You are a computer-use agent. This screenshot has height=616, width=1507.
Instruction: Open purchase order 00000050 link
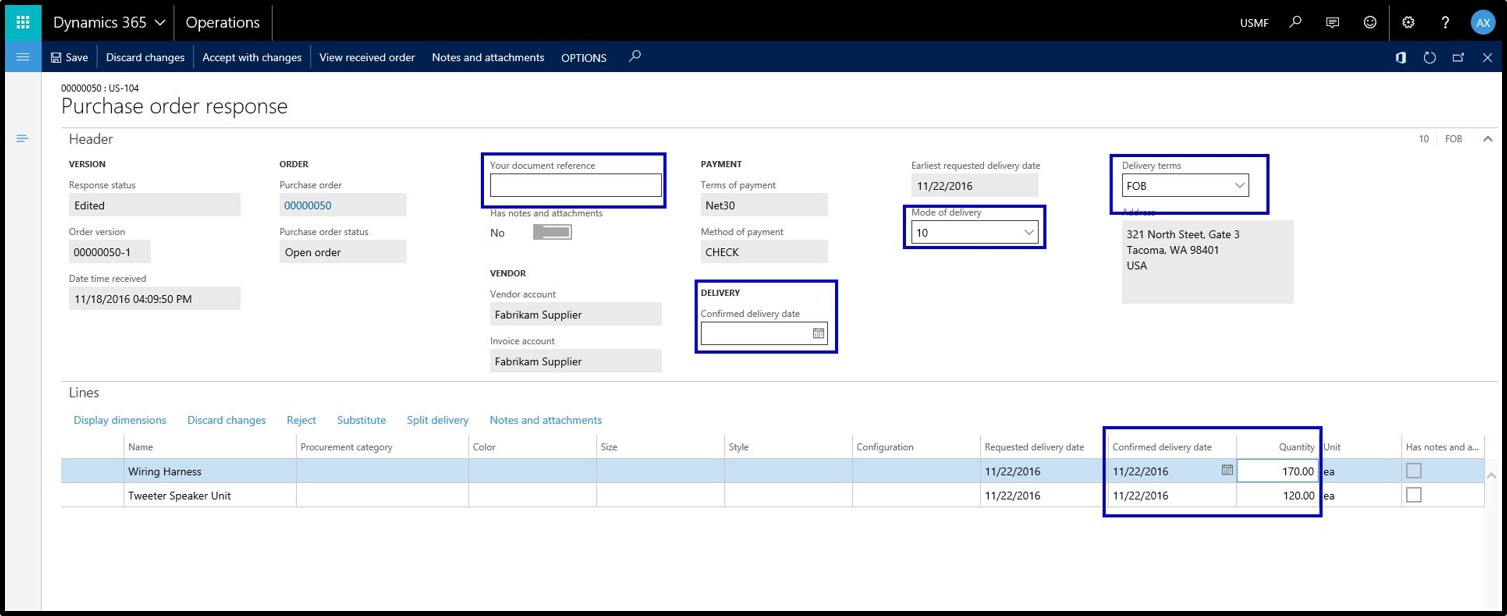[307, 205]
